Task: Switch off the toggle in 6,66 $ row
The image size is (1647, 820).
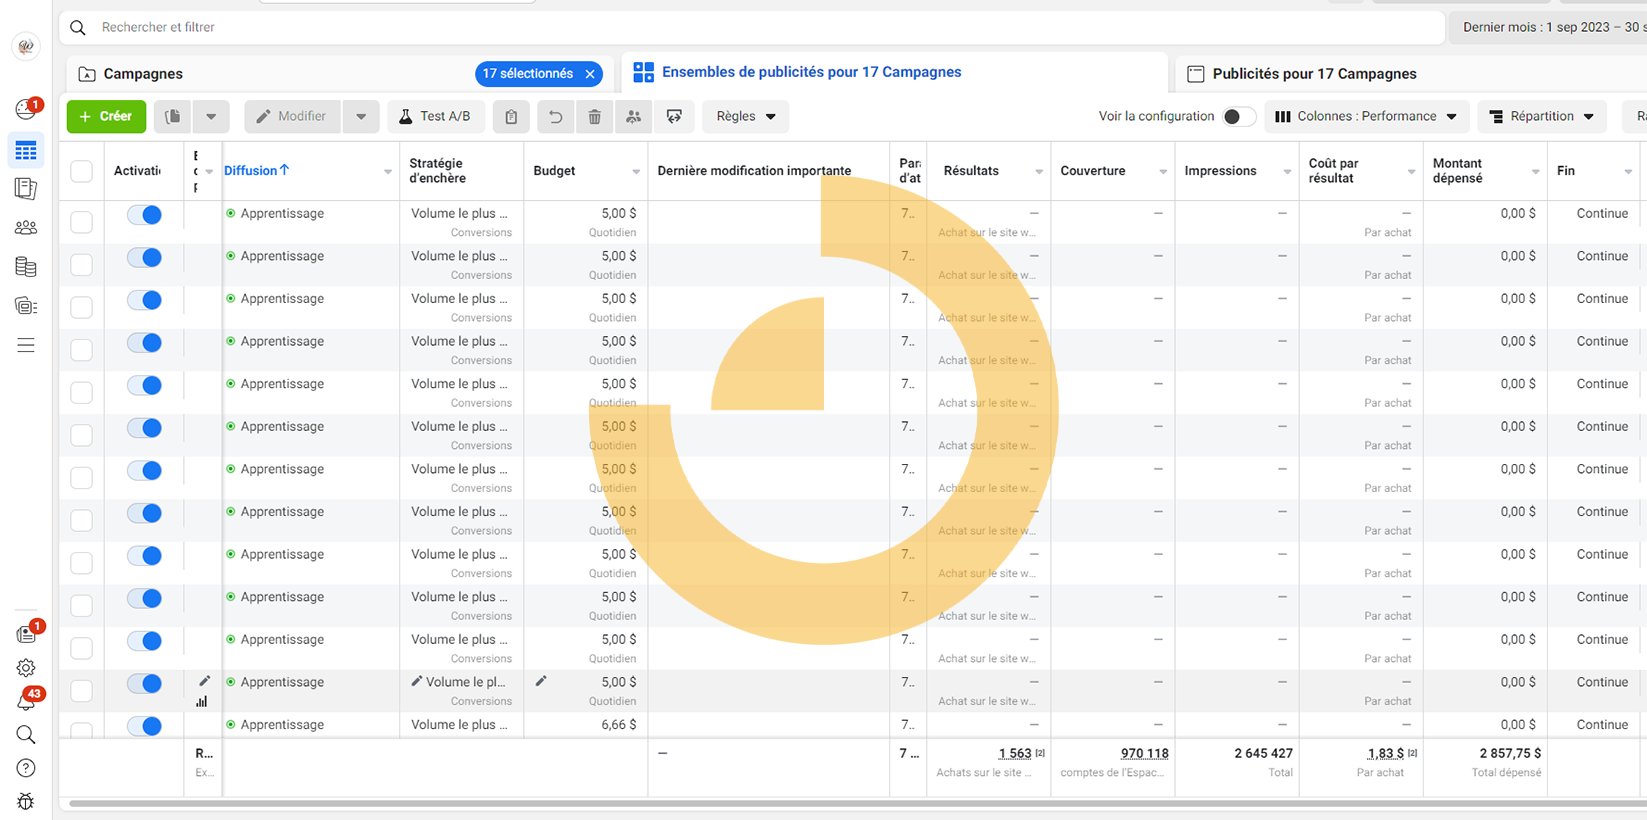Action: 145,726
